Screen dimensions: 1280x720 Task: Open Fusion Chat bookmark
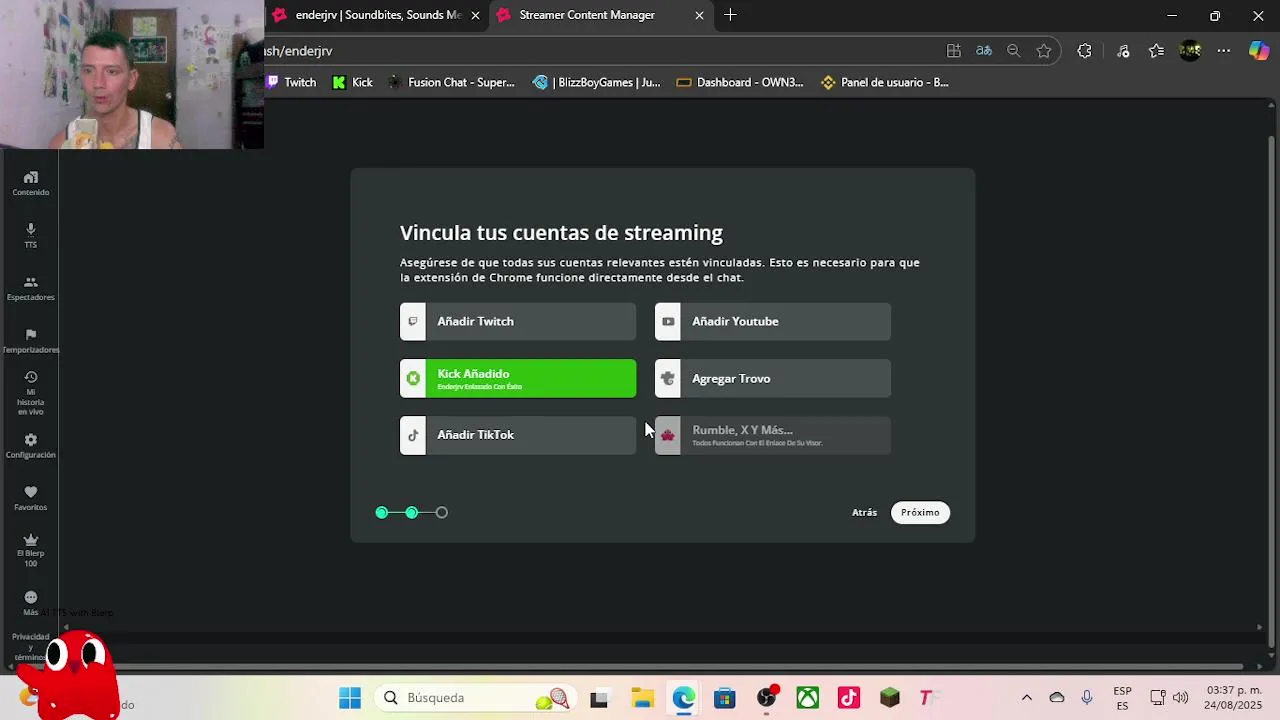451,83
